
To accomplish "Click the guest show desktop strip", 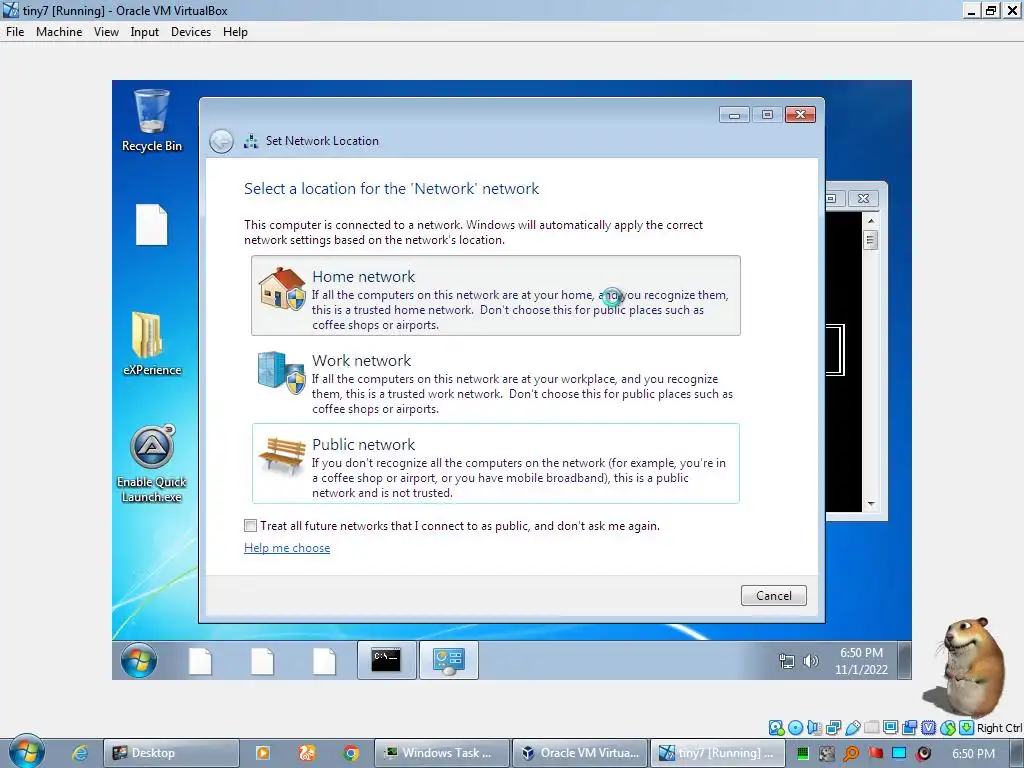I will click(x=905, y=660).
